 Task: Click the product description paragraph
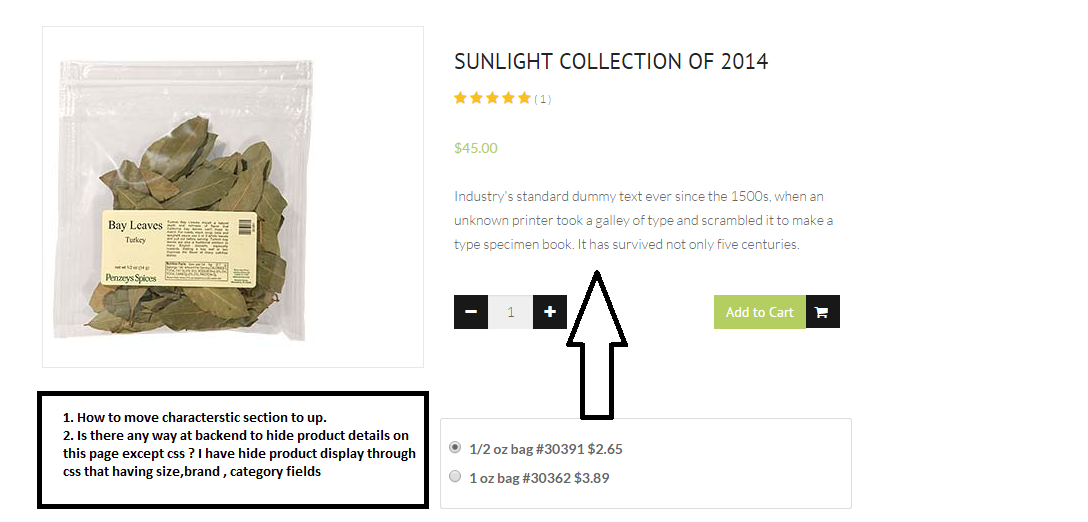pyautogui.click(x=643, y=220)
